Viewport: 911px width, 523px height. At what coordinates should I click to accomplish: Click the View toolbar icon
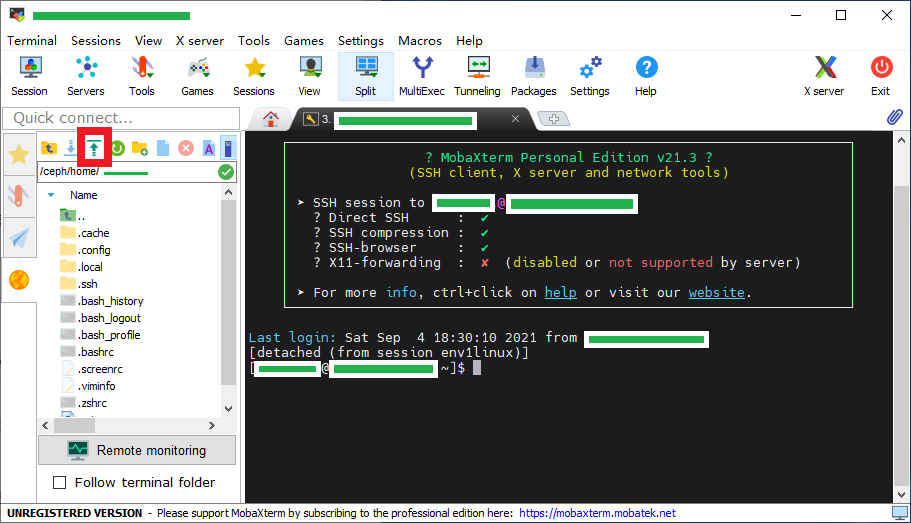tap(310, 76)
